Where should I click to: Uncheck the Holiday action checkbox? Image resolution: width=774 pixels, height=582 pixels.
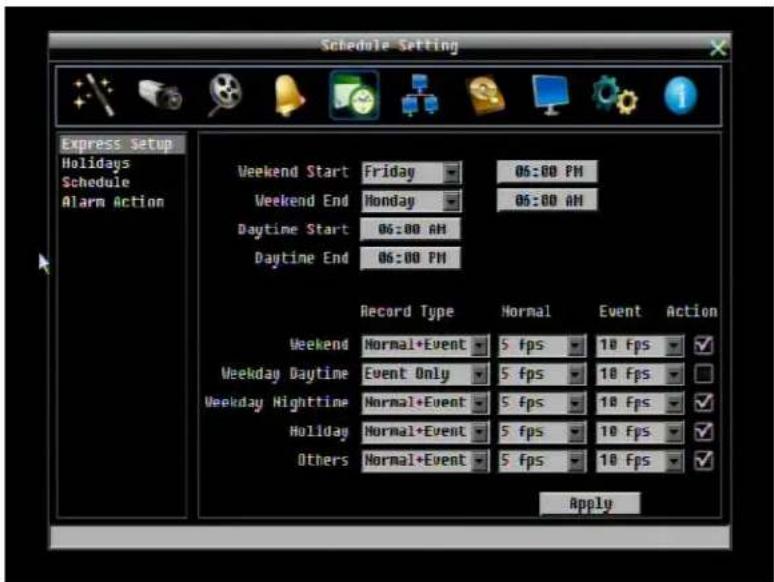(703, 432)
